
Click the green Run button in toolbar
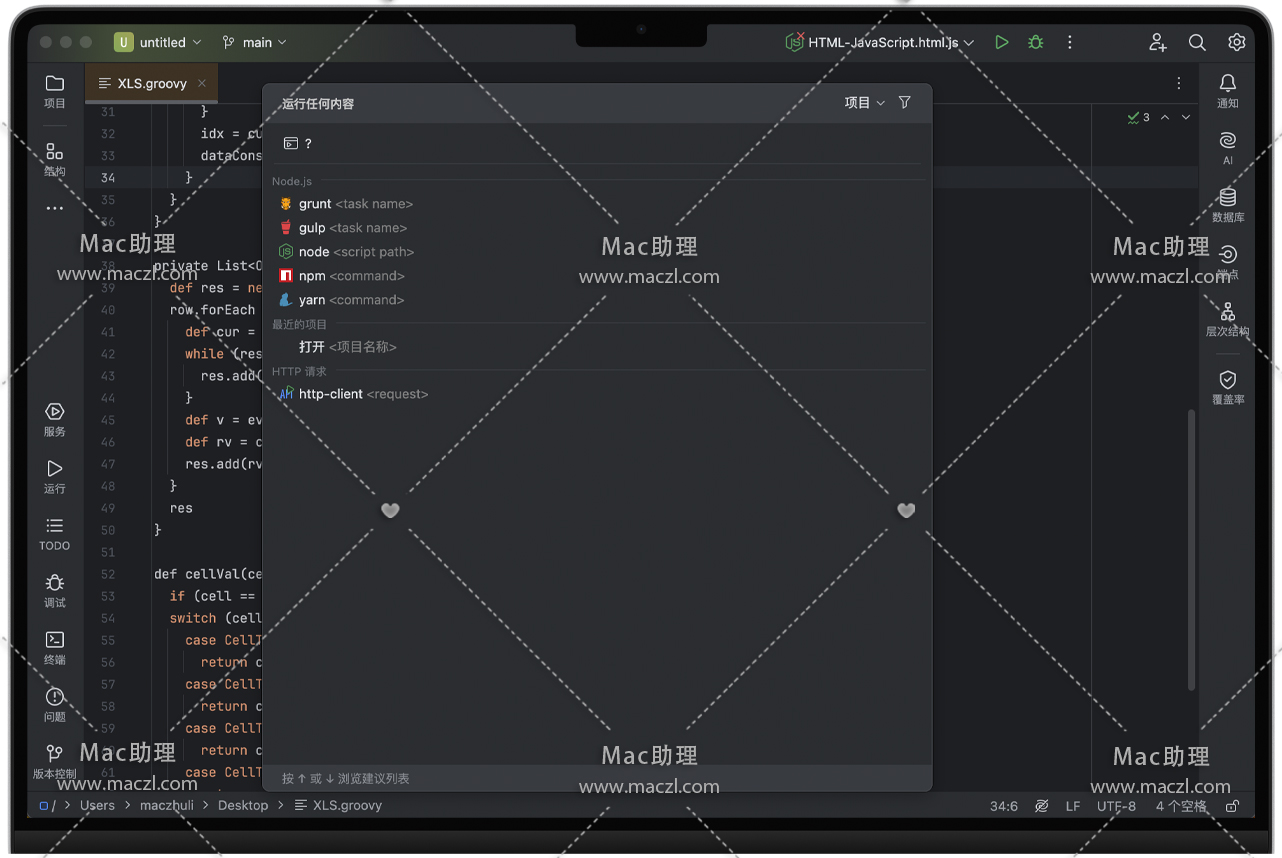(1001, 42)
